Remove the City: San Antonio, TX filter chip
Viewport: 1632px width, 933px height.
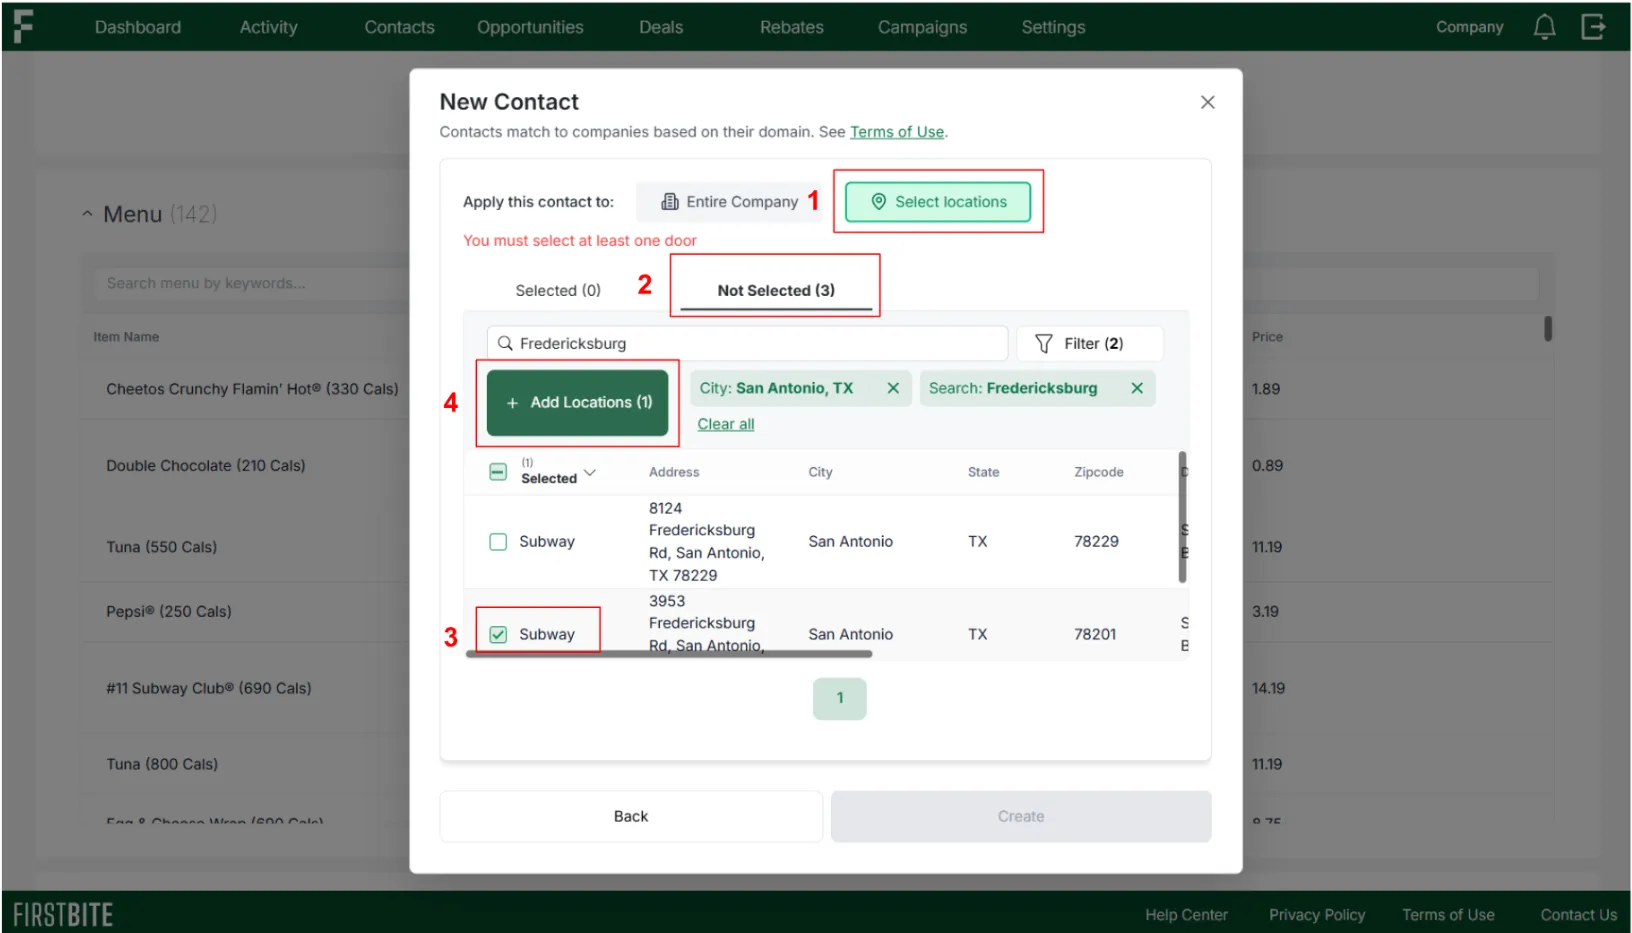pos(893,388)
